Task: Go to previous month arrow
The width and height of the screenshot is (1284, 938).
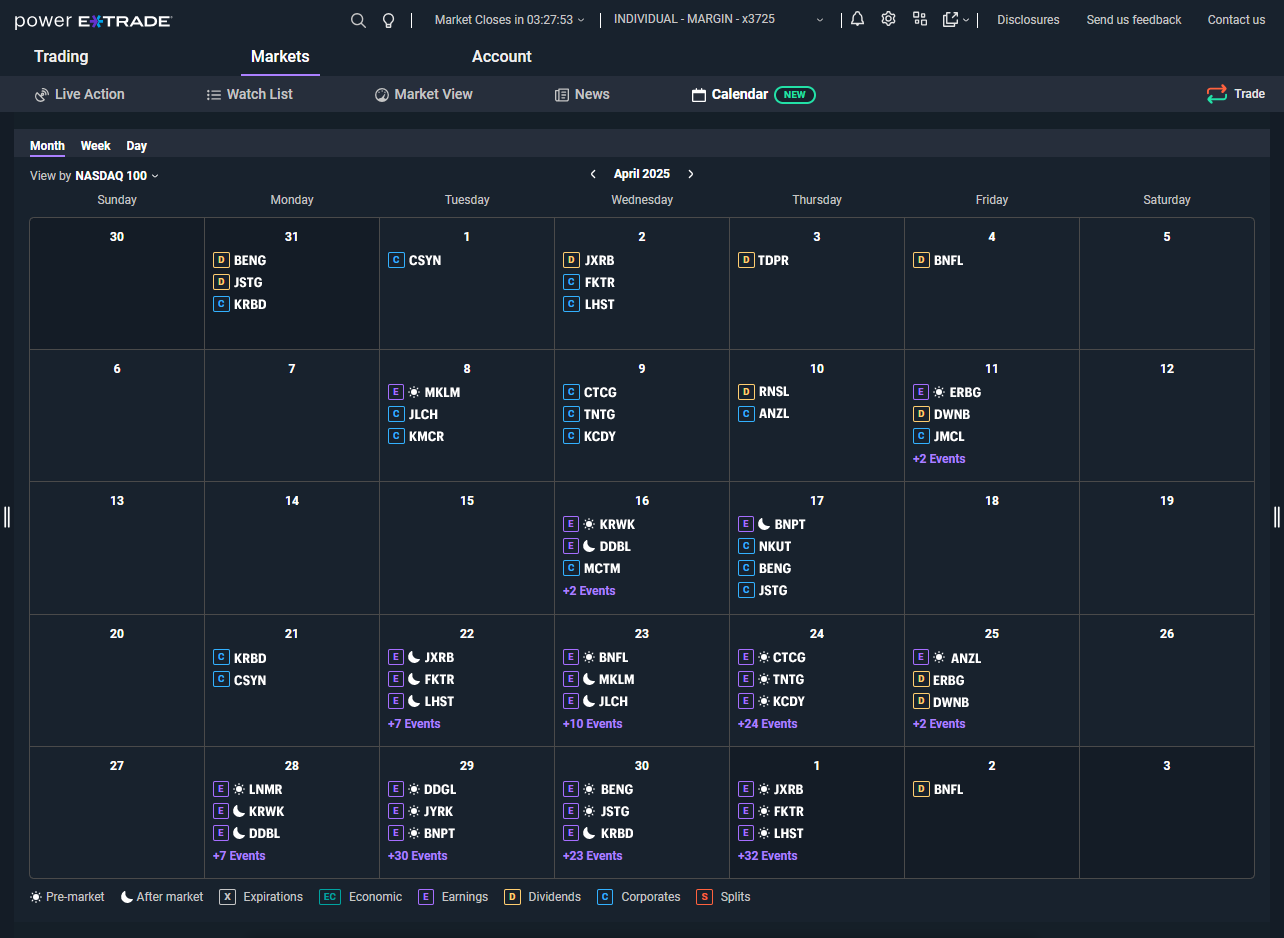Action: tap(593, 174)
